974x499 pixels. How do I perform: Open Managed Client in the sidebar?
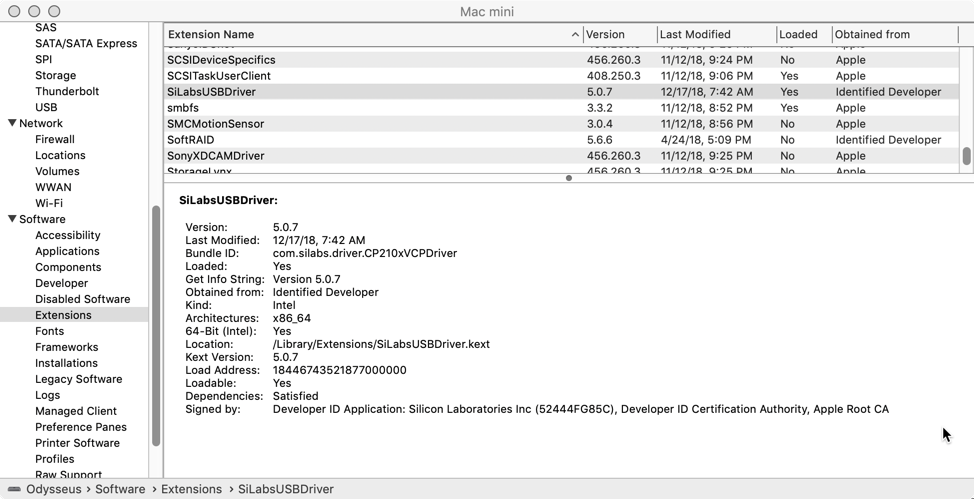click(76, 411)
